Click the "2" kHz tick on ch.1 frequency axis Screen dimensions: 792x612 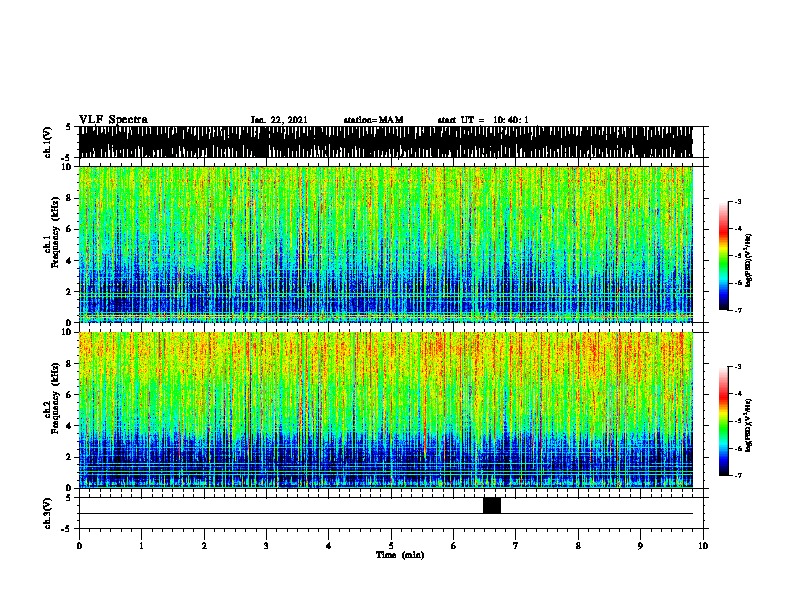pos(69,292)
